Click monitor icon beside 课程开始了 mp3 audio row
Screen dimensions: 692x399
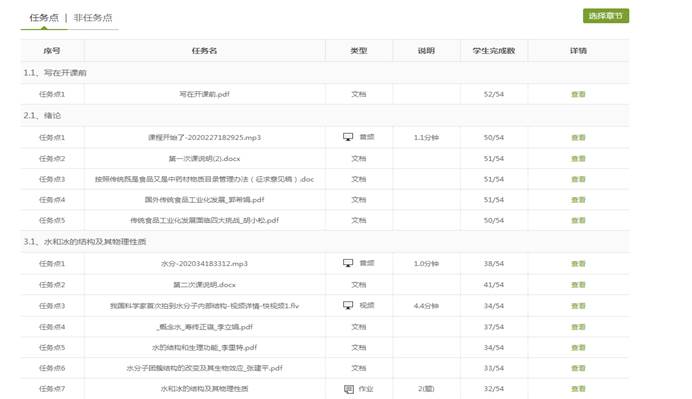tap(348, 137)
